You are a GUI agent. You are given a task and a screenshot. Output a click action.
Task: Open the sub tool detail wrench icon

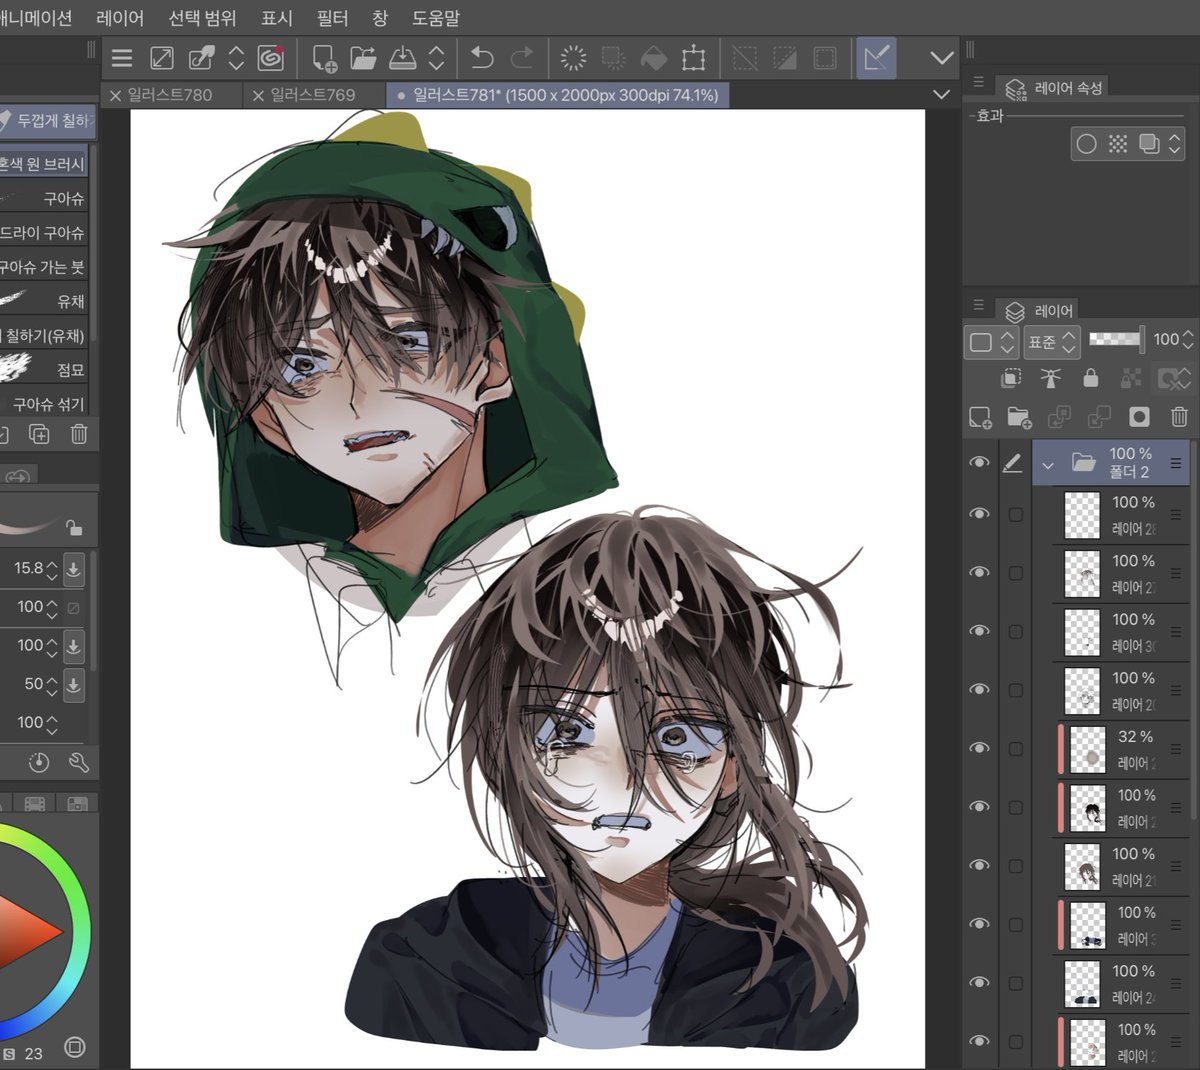pos(79,763)
